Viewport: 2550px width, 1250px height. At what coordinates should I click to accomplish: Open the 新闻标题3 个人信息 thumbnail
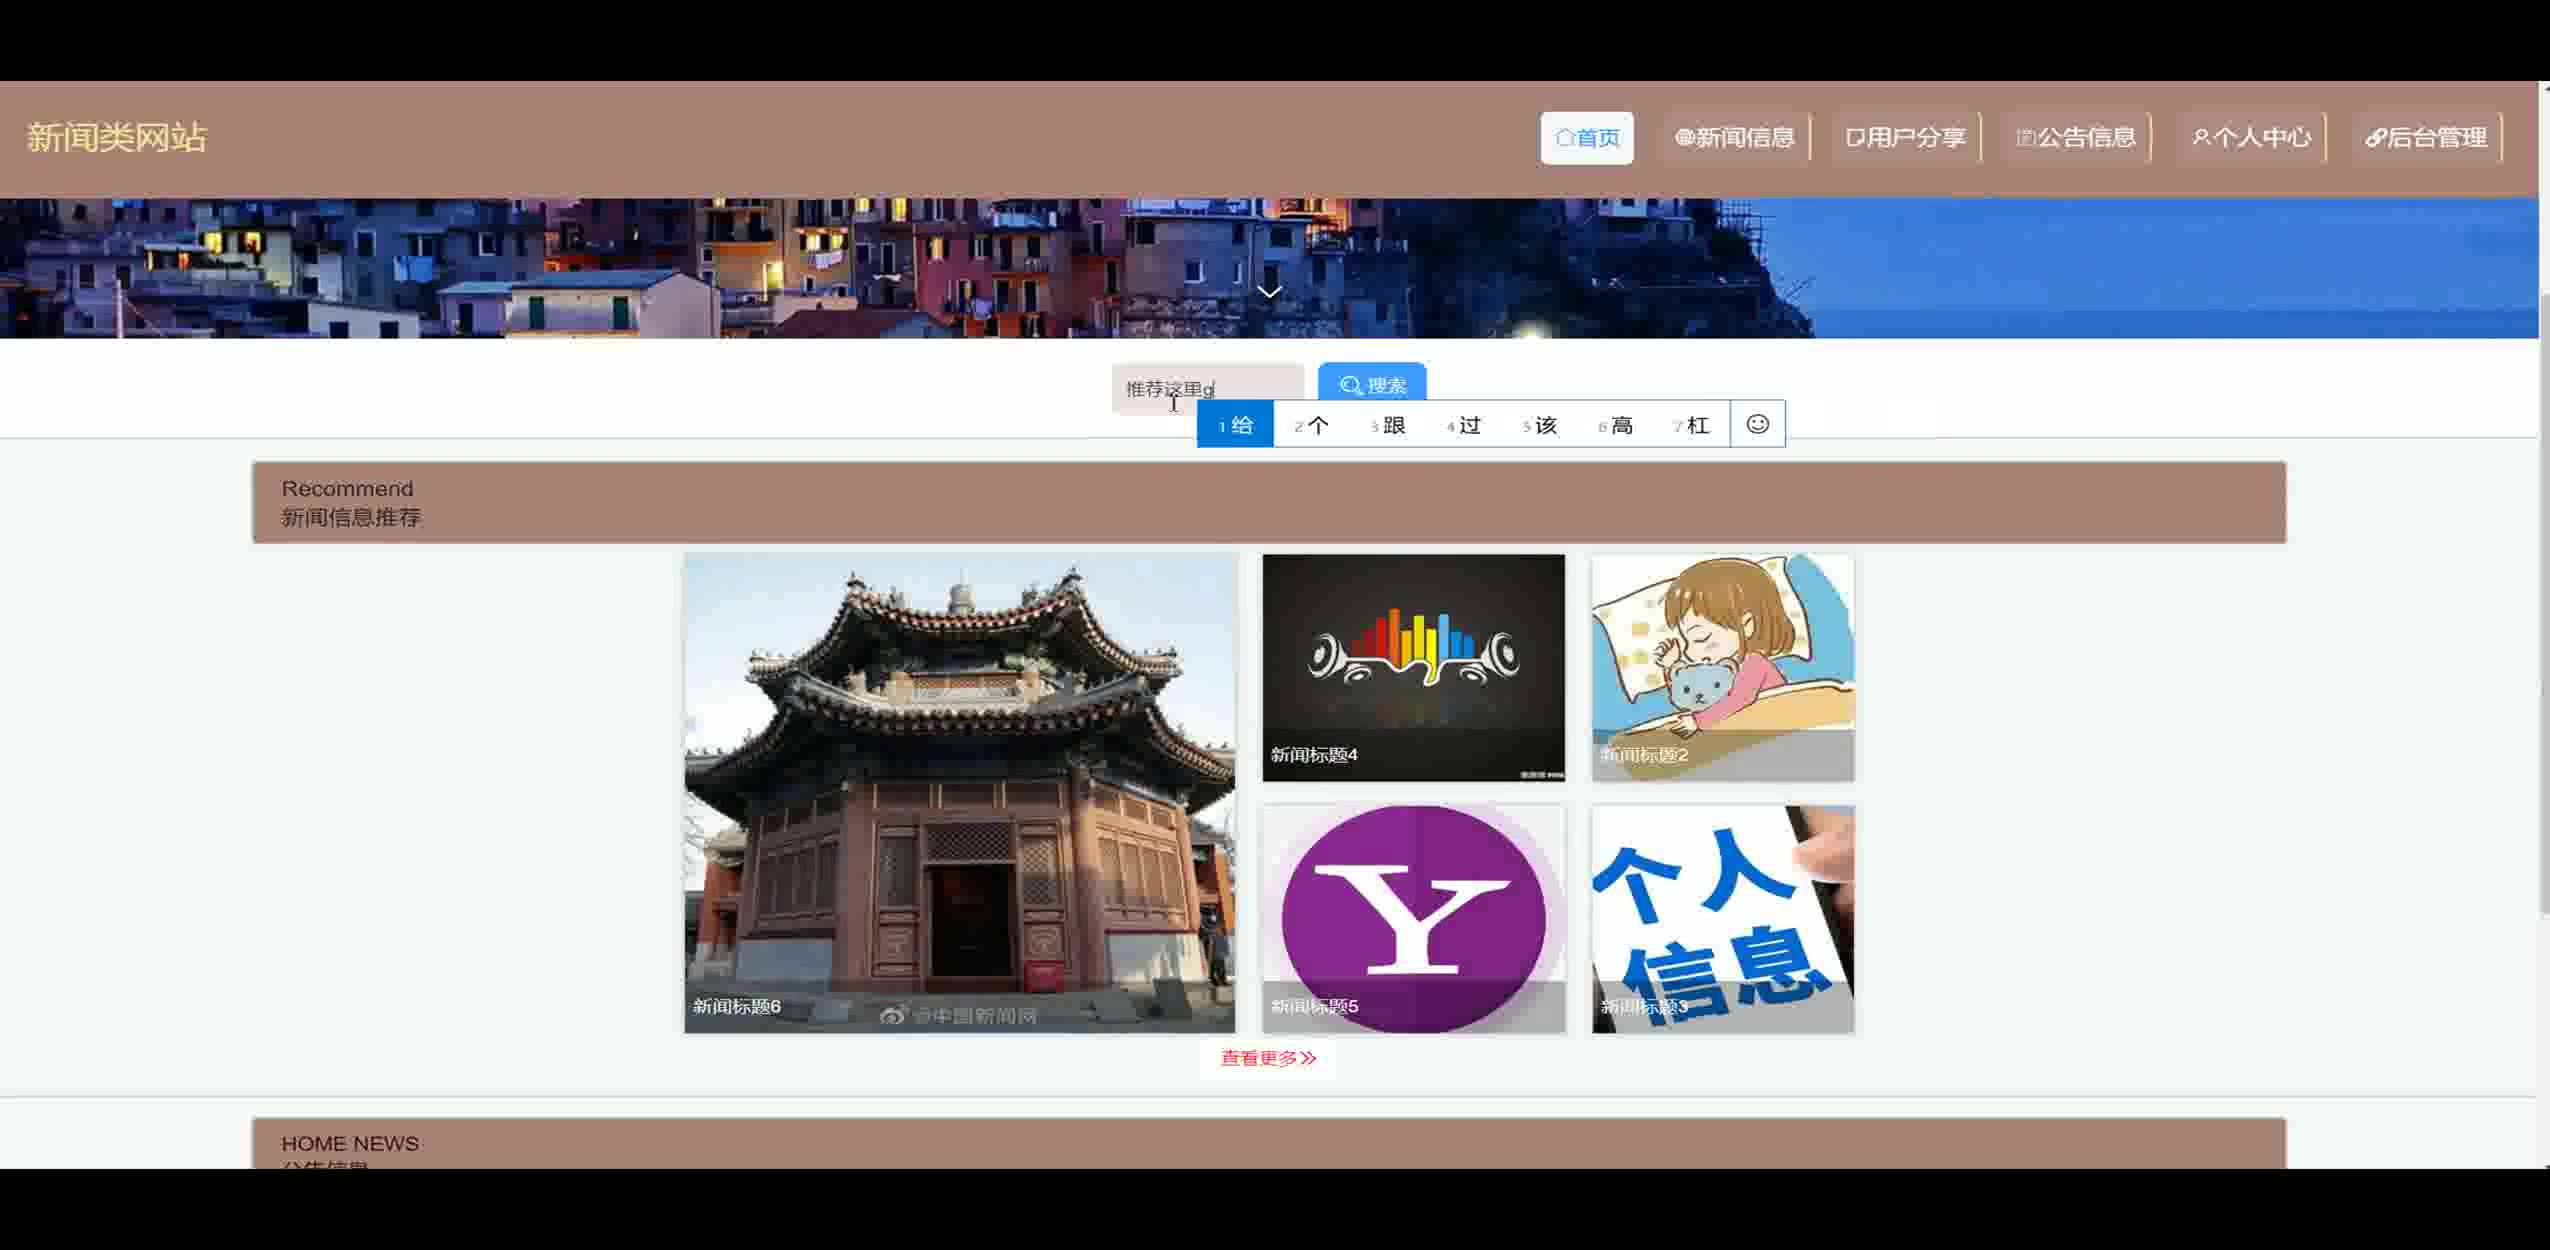[x=1722, y=919]
